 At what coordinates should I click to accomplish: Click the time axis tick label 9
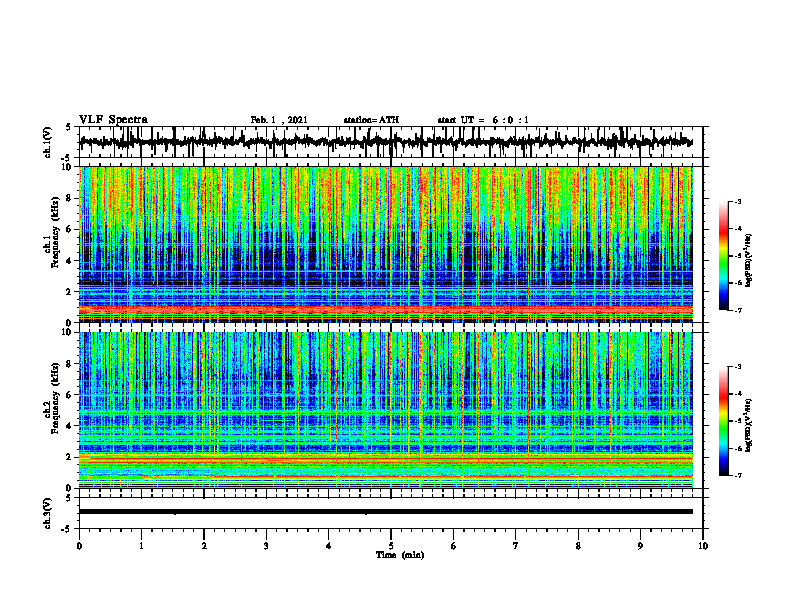click(640, 546)
